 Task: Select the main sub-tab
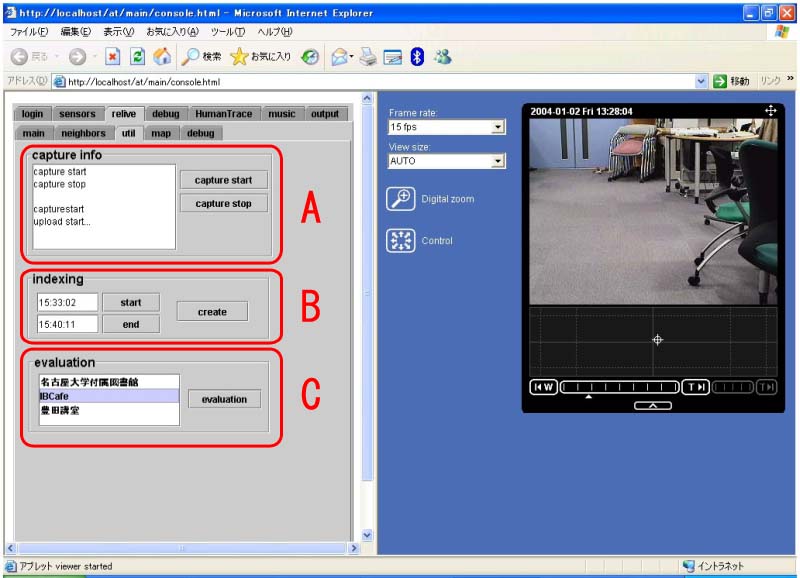tap(33, 133)
